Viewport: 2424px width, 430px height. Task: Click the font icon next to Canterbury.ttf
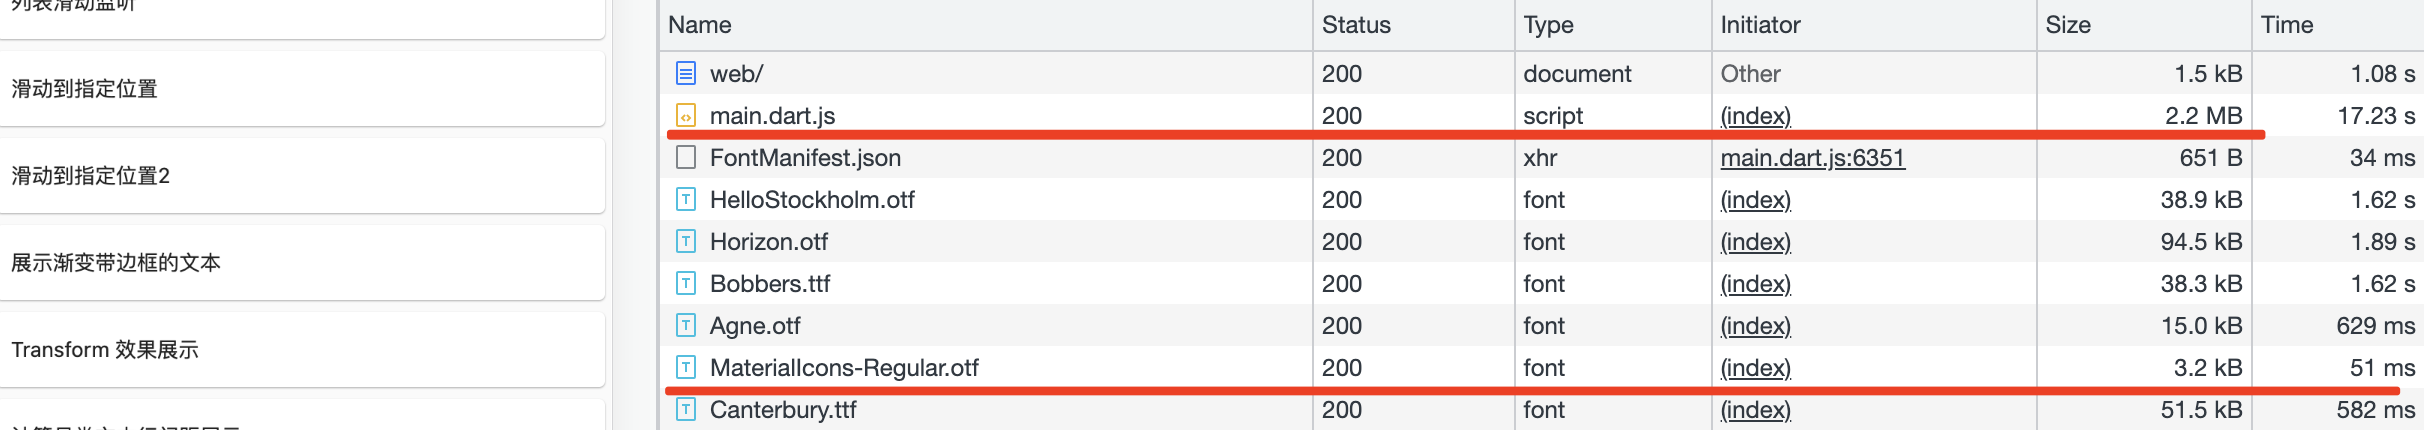point(685,409)
